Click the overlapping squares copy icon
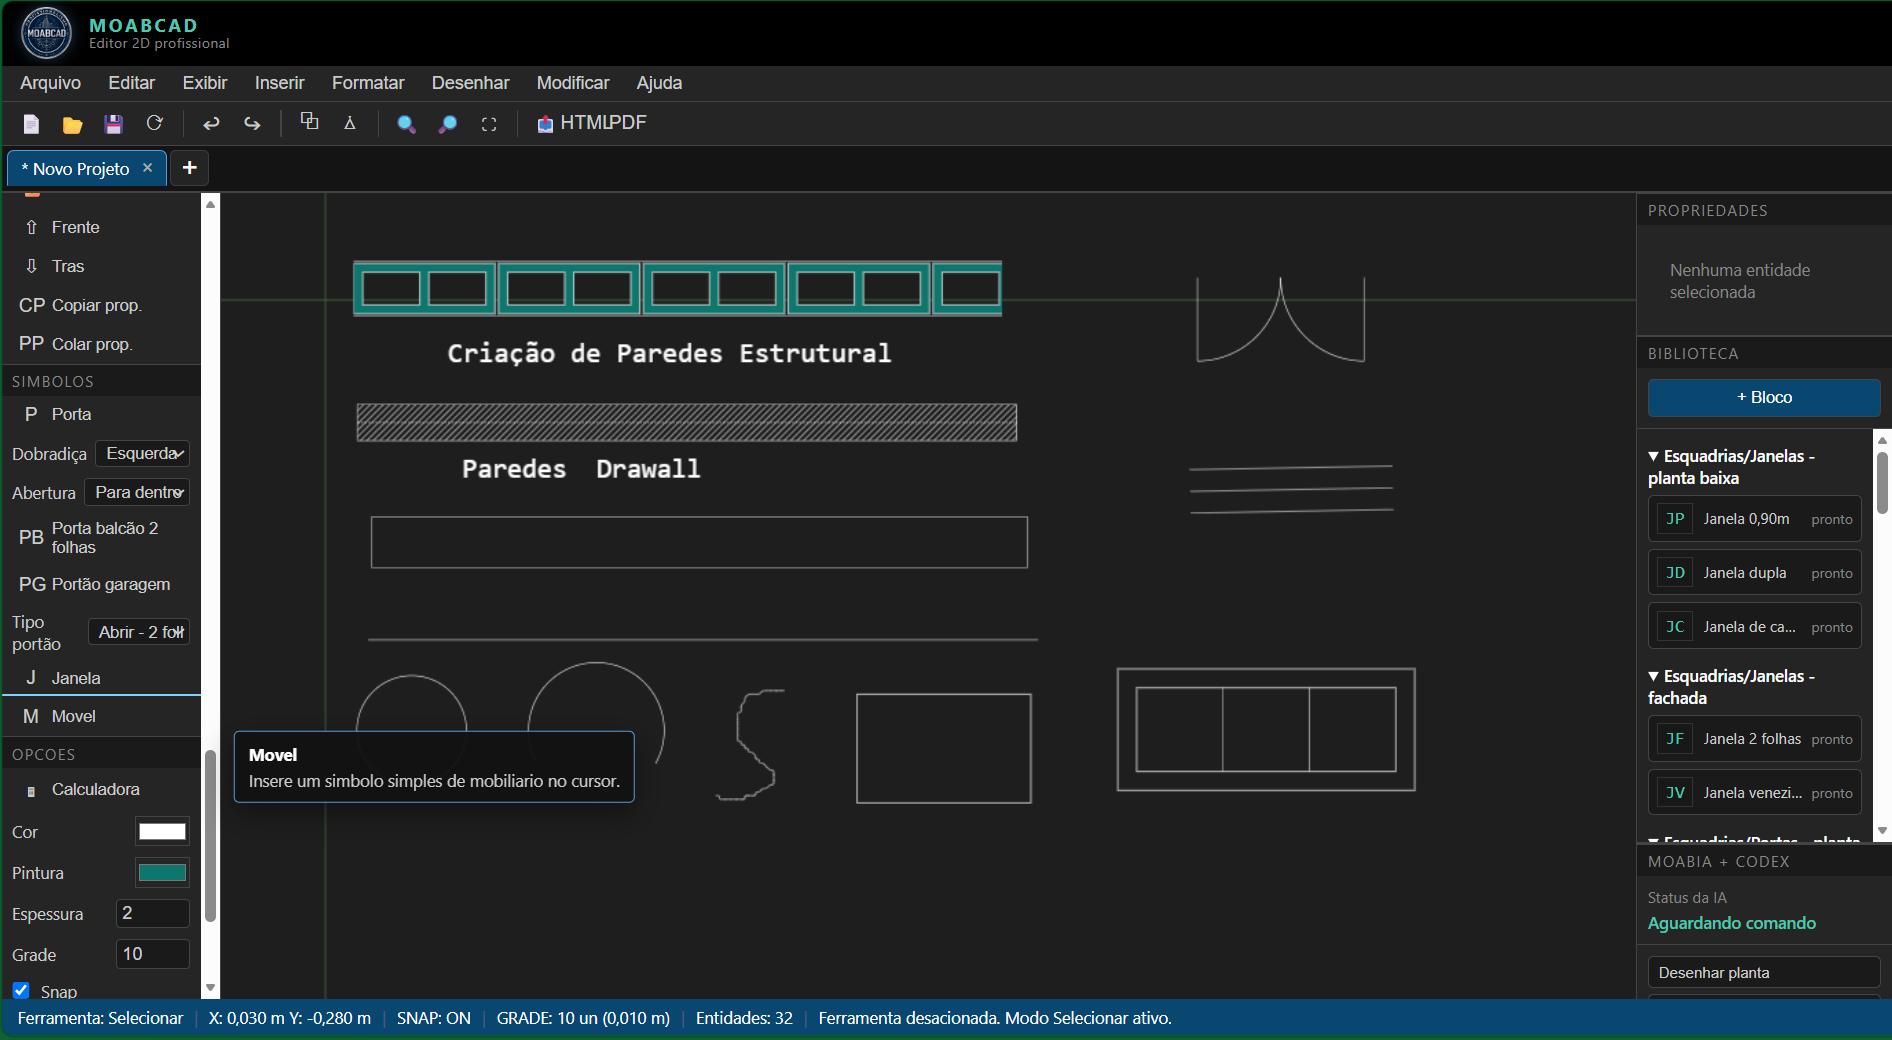 309,122
